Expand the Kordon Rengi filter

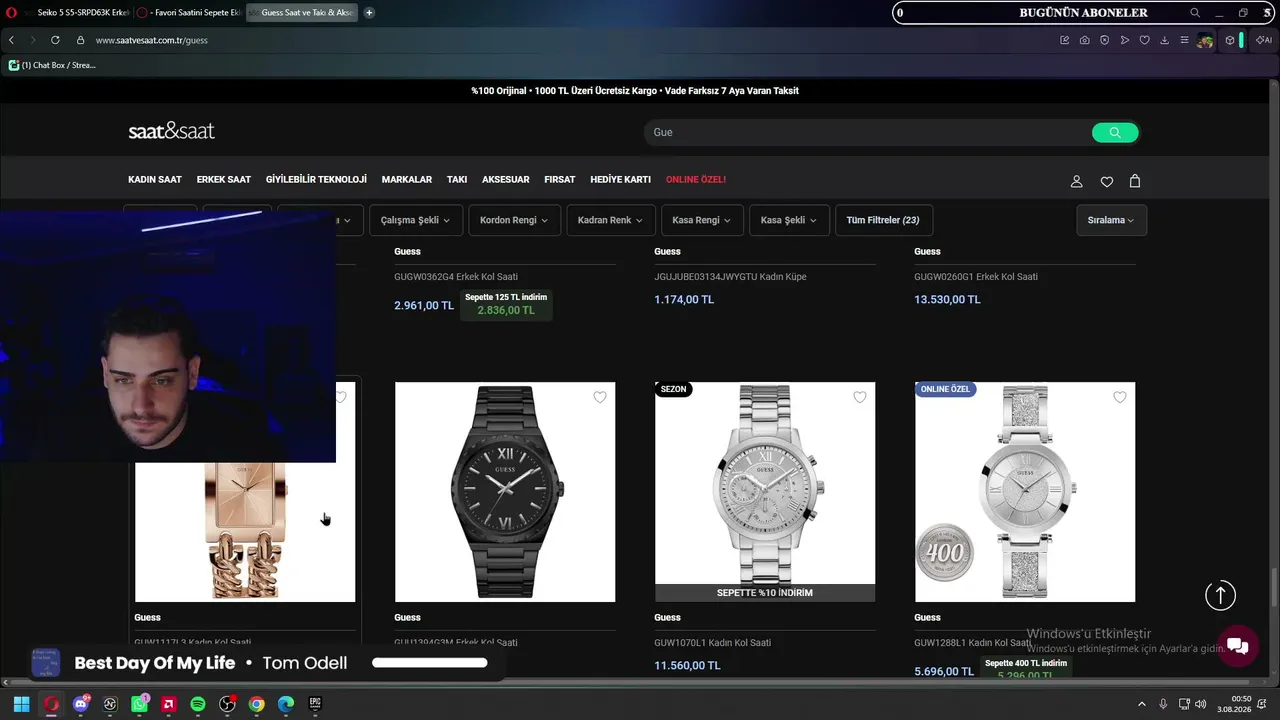click(x=515, y=220)
